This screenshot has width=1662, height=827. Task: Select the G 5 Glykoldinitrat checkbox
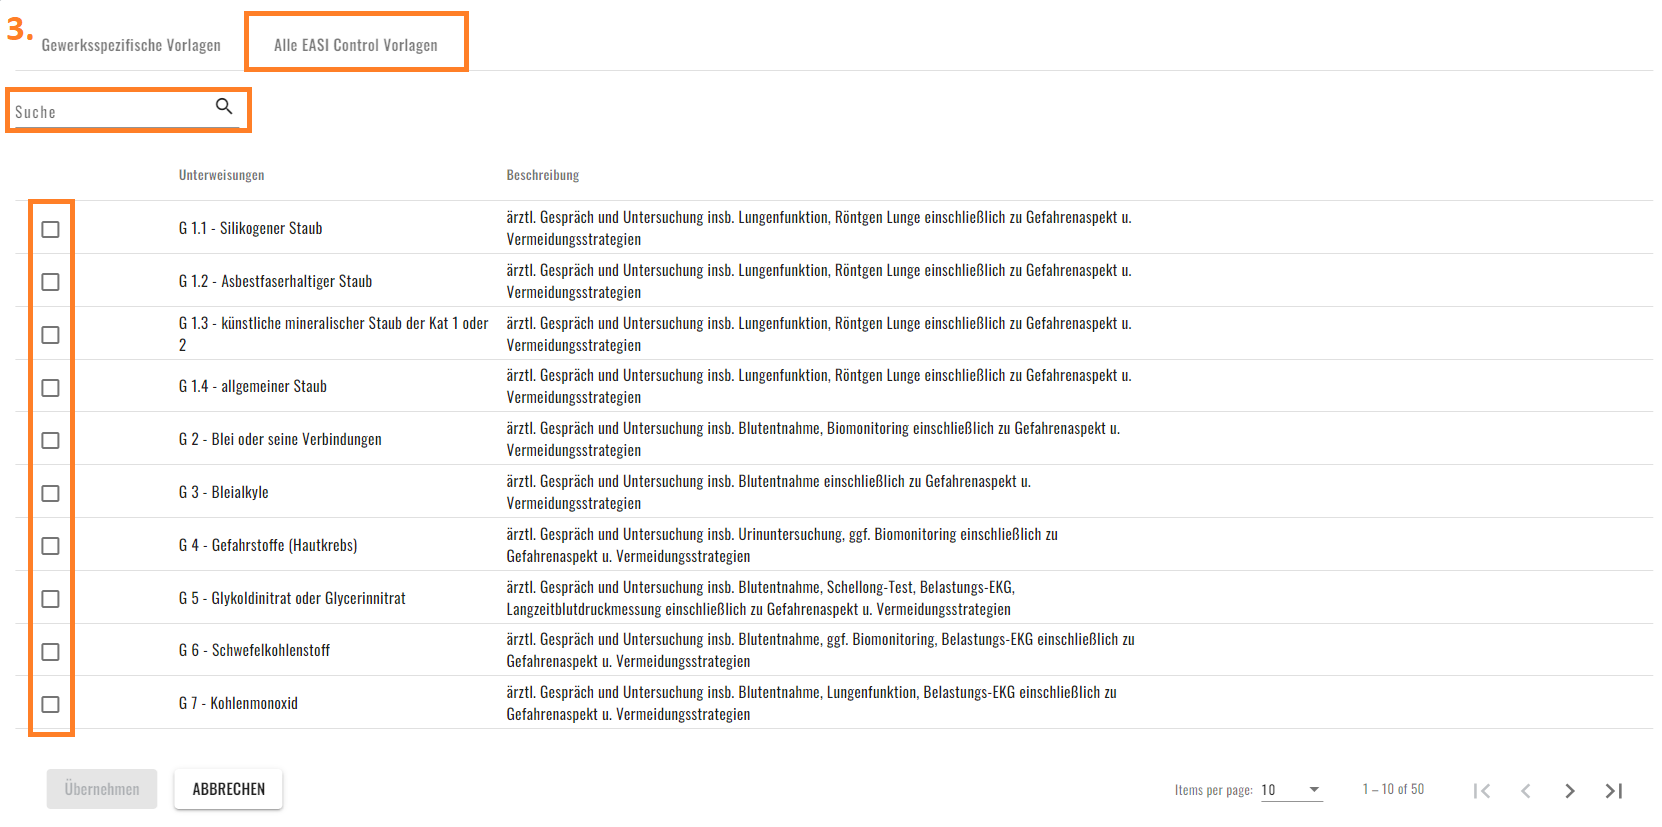[50, 599]
